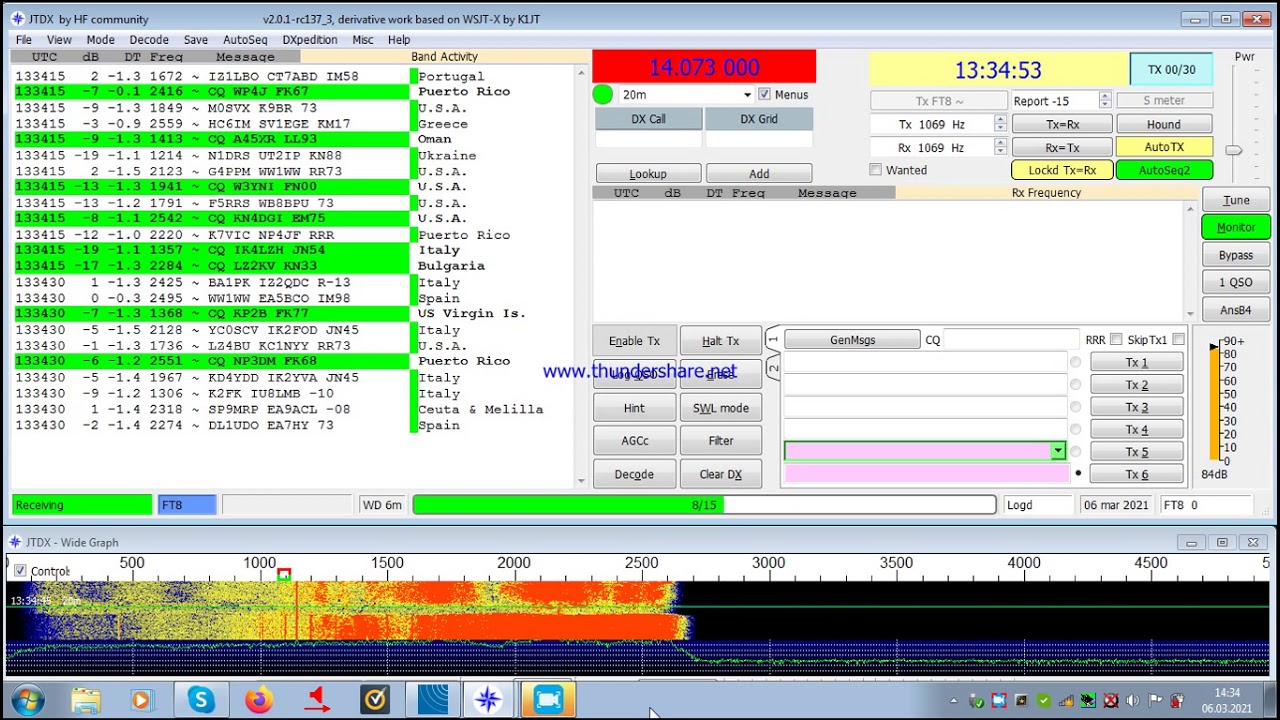Select the radio button next to Tx 3
The width and height of the screenshot is (1280, 720).
(1075, 407)
